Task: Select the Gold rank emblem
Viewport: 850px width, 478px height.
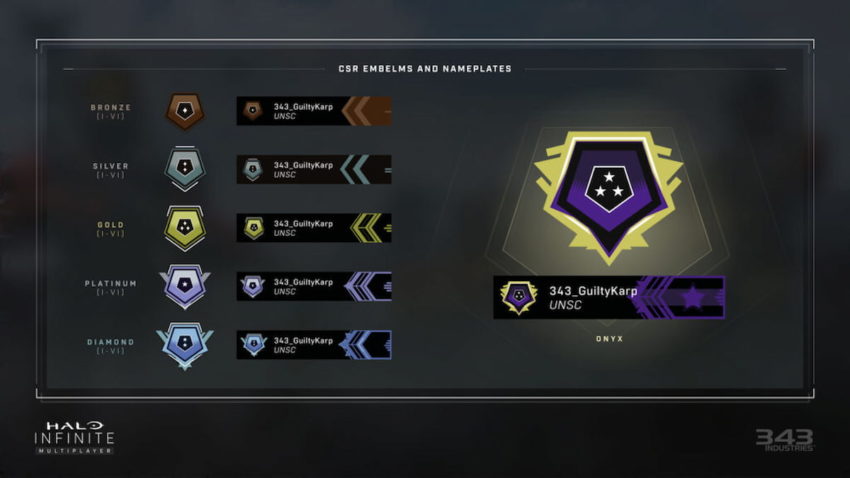Action: [185, 228]
